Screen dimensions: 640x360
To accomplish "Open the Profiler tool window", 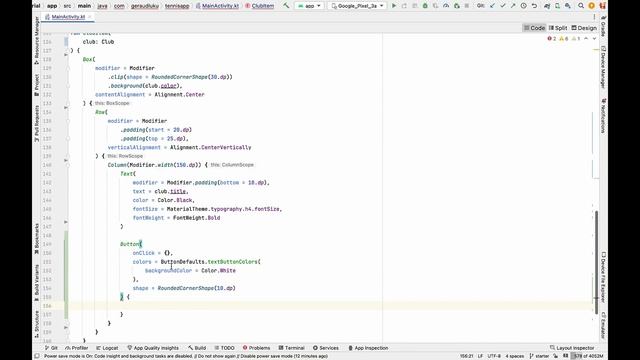I will pos(77,348).
